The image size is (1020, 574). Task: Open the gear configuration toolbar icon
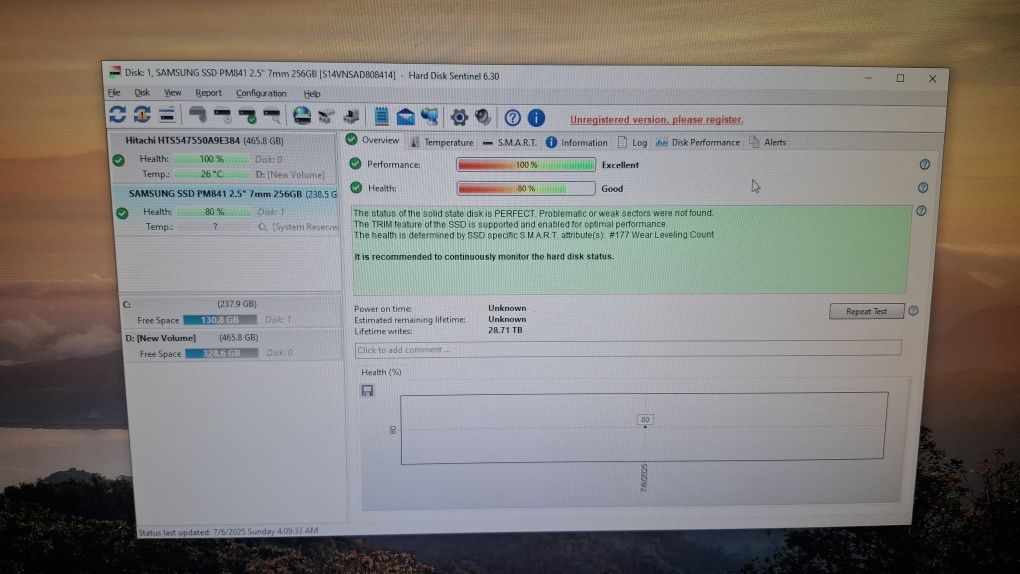click(459, 117)
